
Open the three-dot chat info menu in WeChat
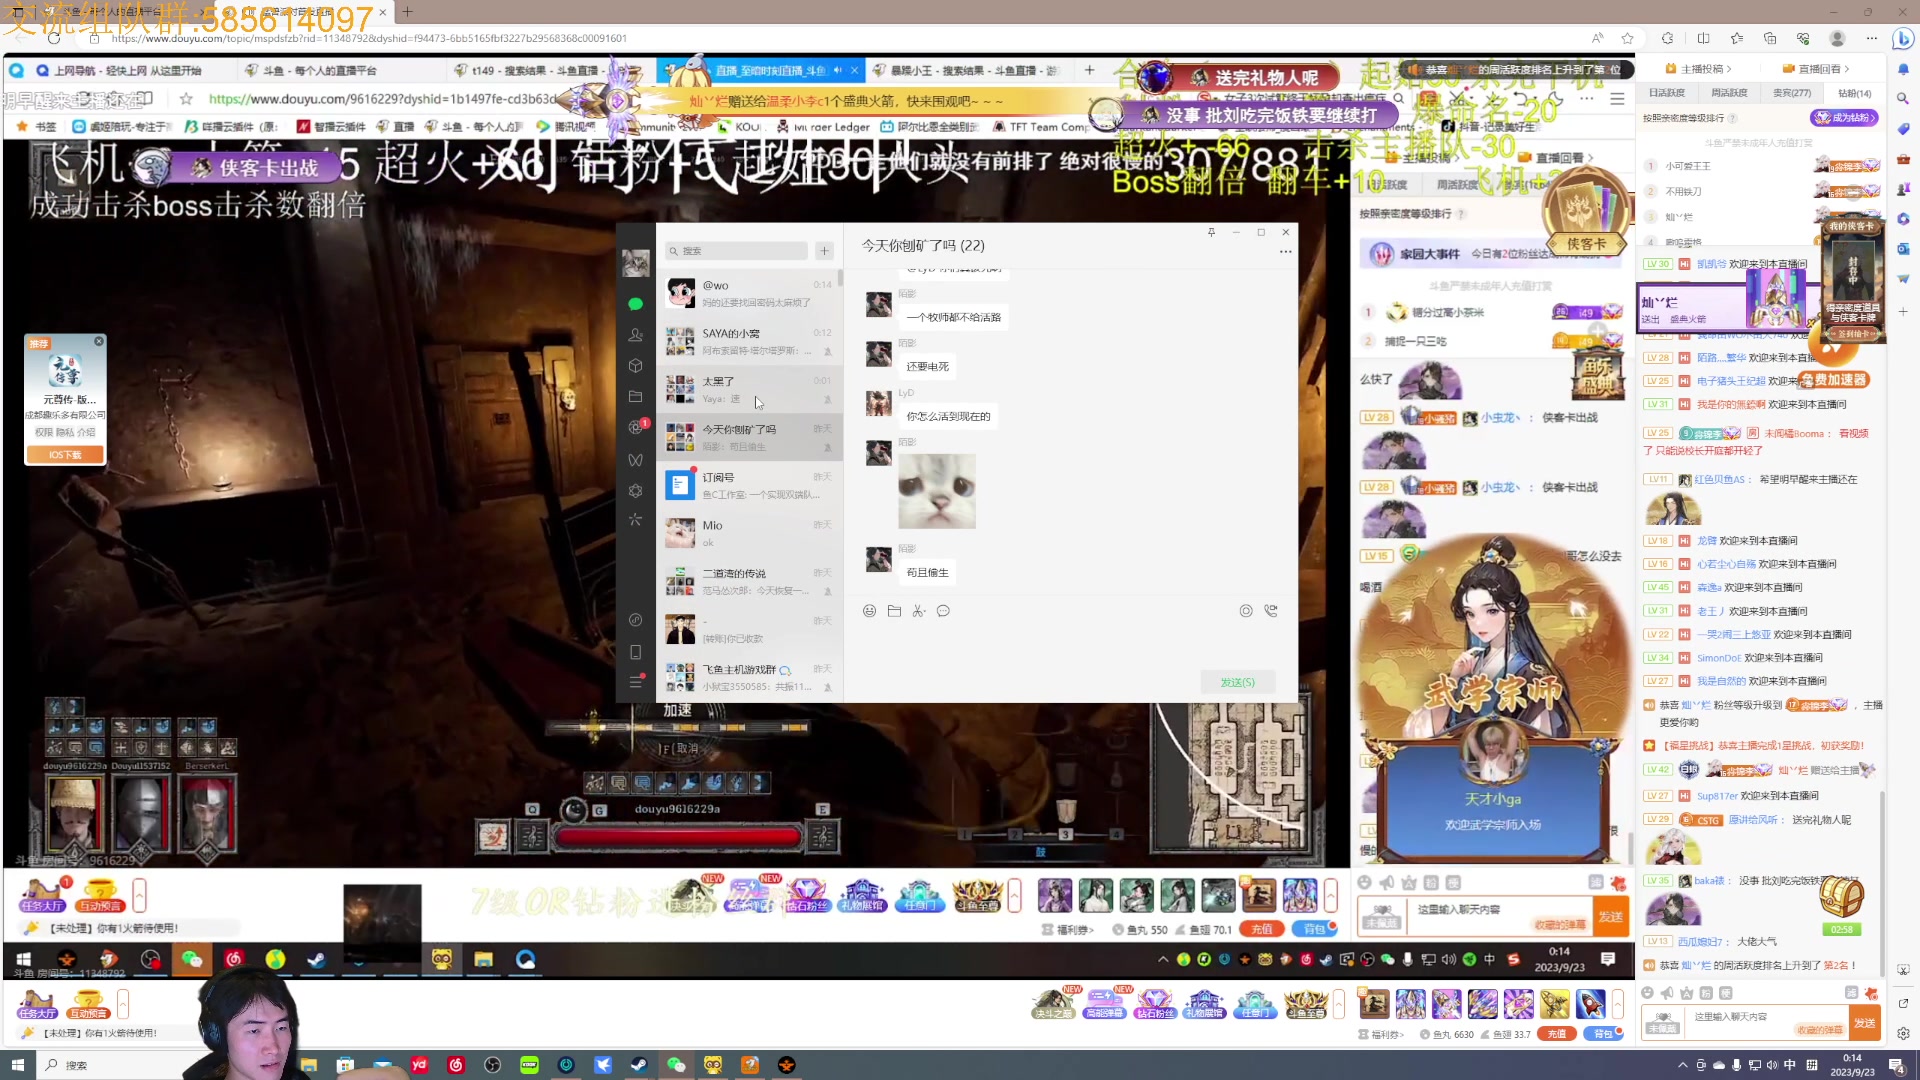[1285, 252]
